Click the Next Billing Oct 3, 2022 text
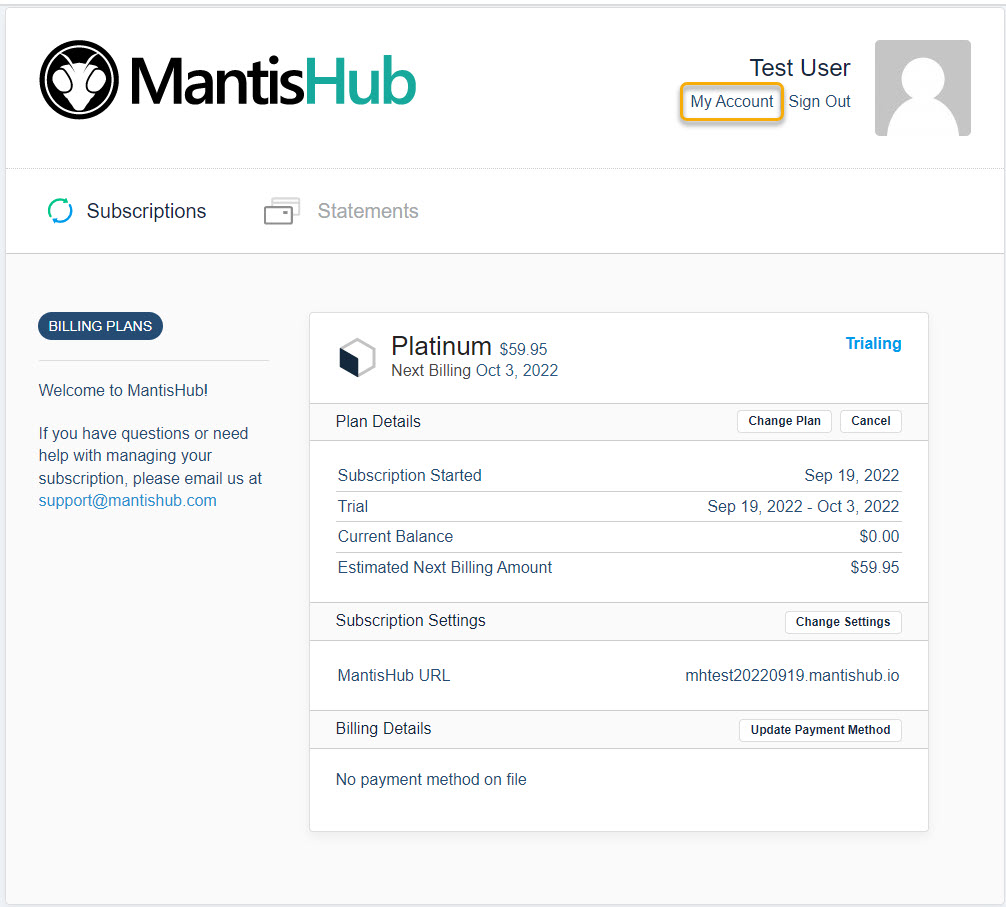Image resolution: width=1006 pixels, height=907 pixels. pos(475,370)
